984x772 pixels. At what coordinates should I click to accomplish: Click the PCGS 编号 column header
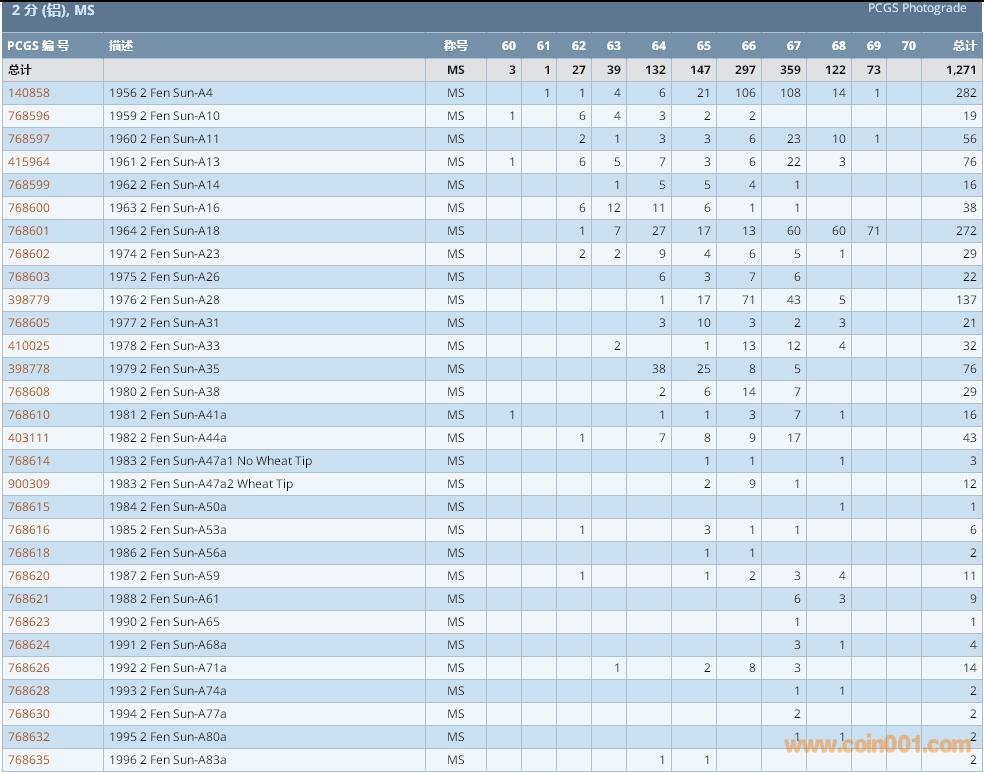(38, 46)
